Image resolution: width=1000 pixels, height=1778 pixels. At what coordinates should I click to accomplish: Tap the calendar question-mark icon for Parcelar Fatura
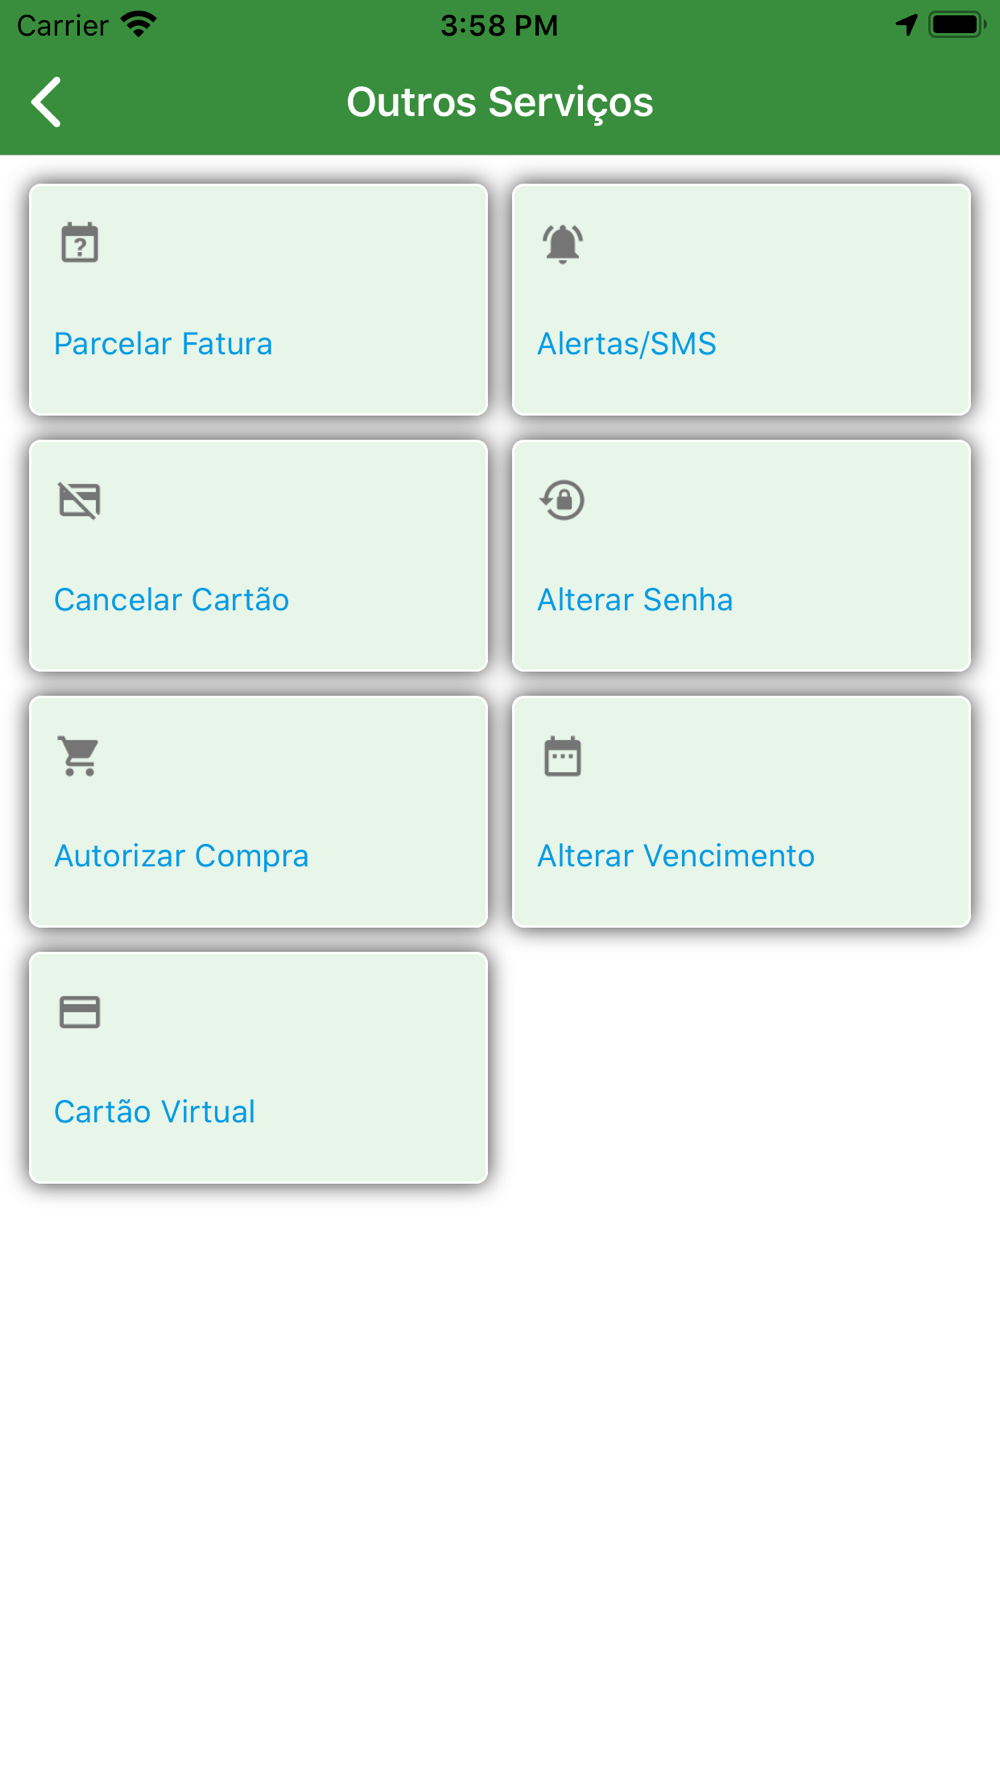[80, 243]
